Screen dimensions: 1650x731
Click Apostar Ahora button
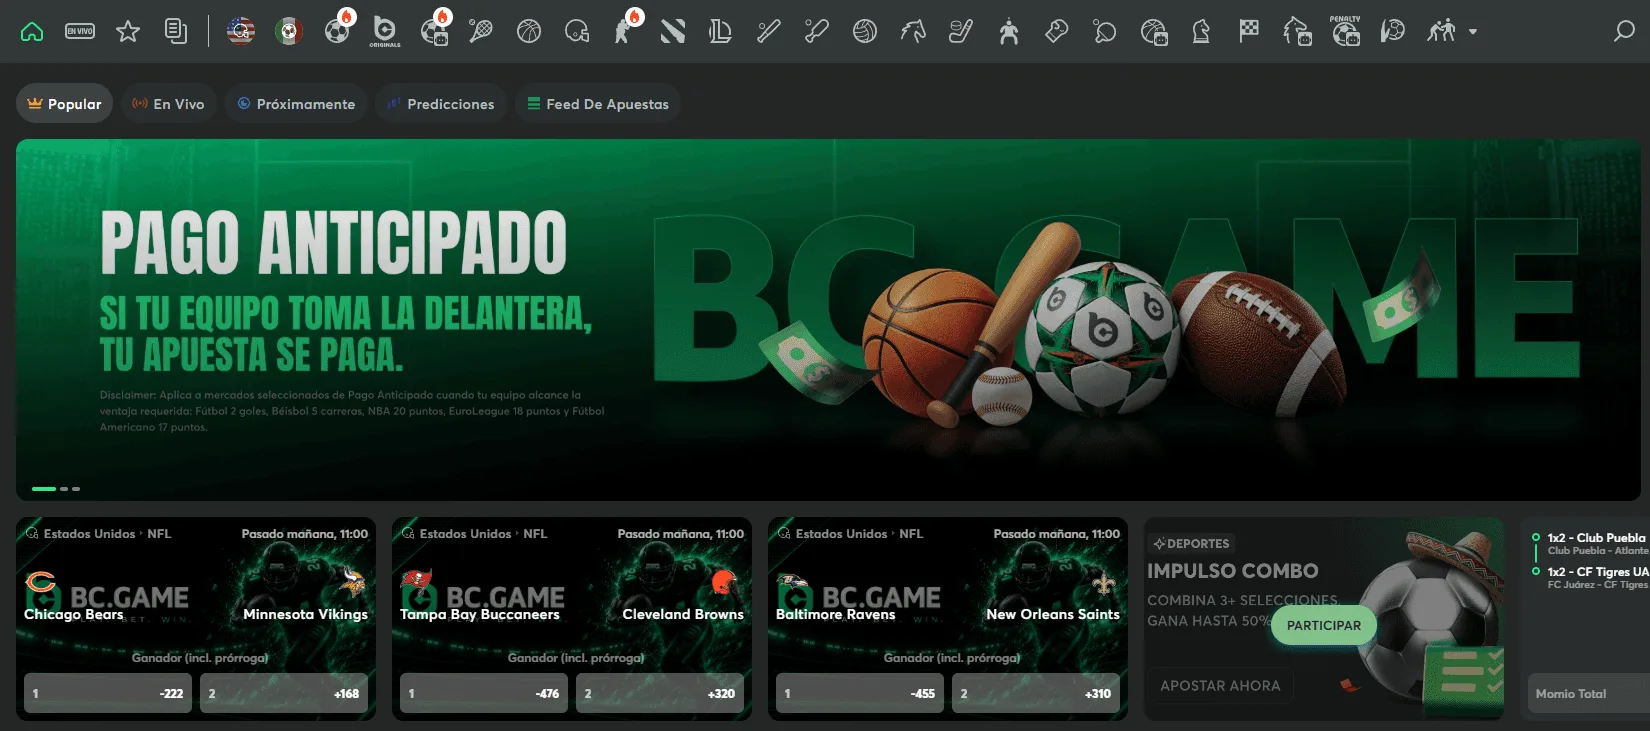[x=1220, y=686]
